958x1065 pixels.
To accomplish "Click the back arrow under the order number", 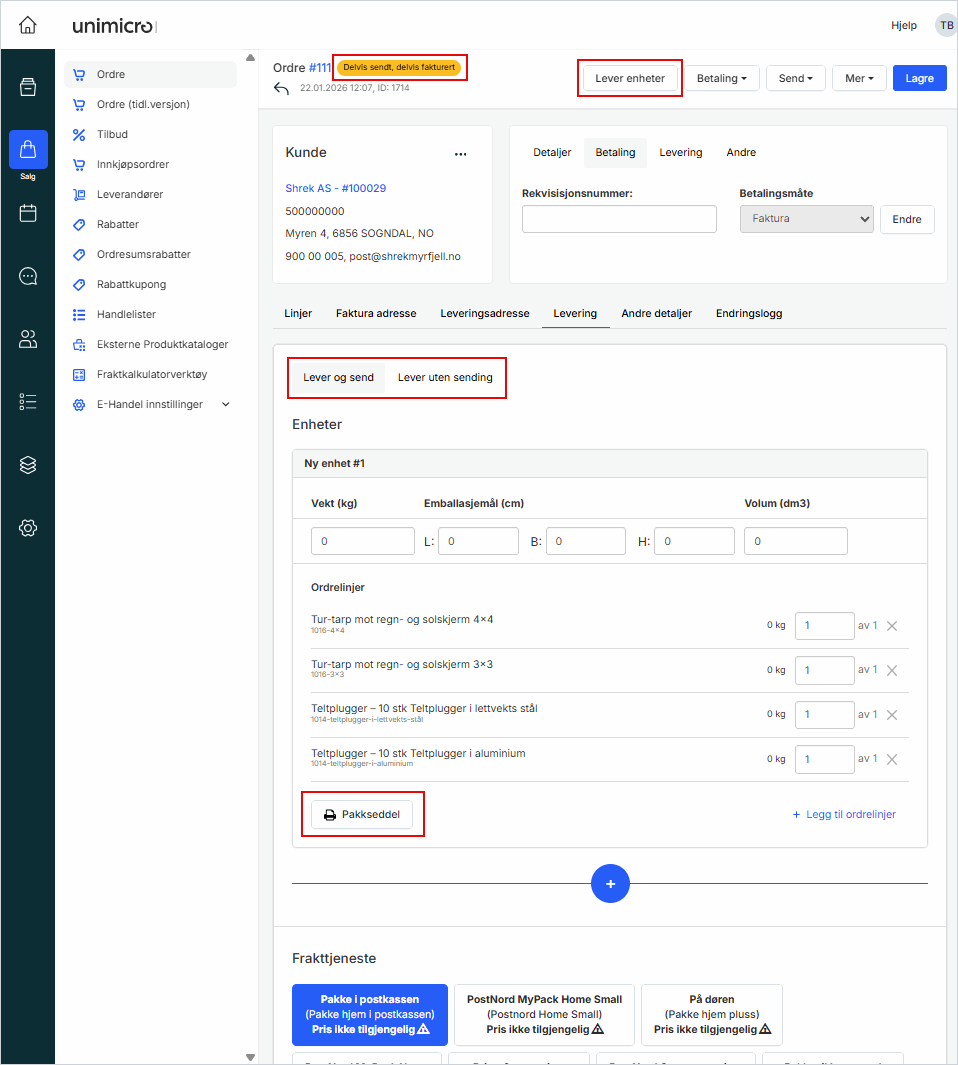I will coord(282,89).
